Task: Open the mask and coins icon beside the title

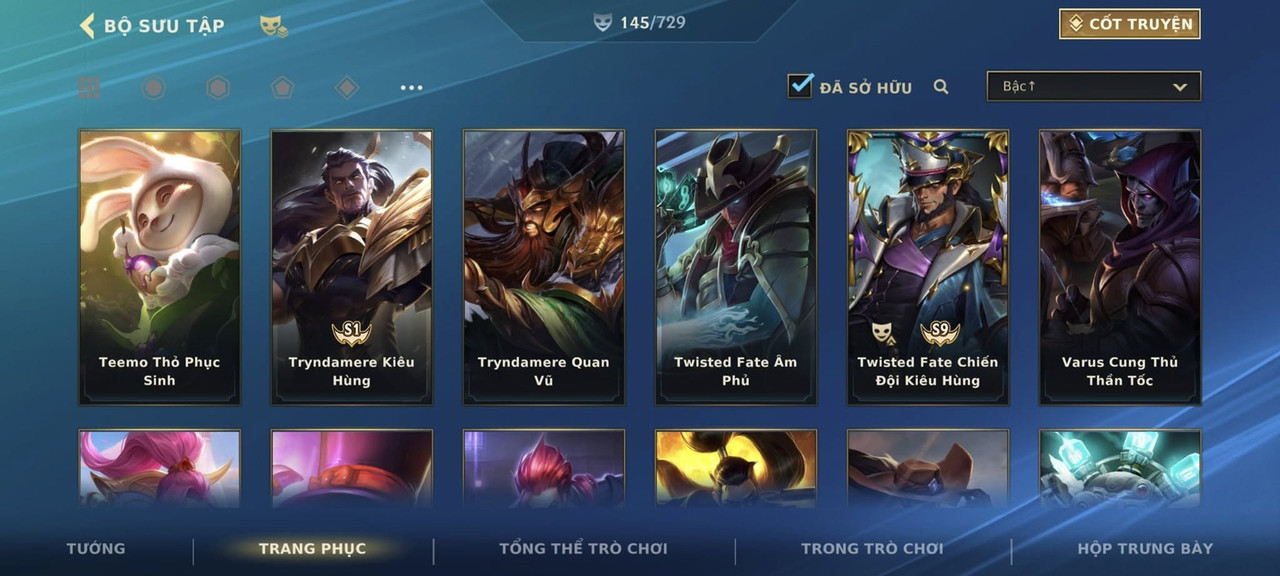Action: pos(273,27)
